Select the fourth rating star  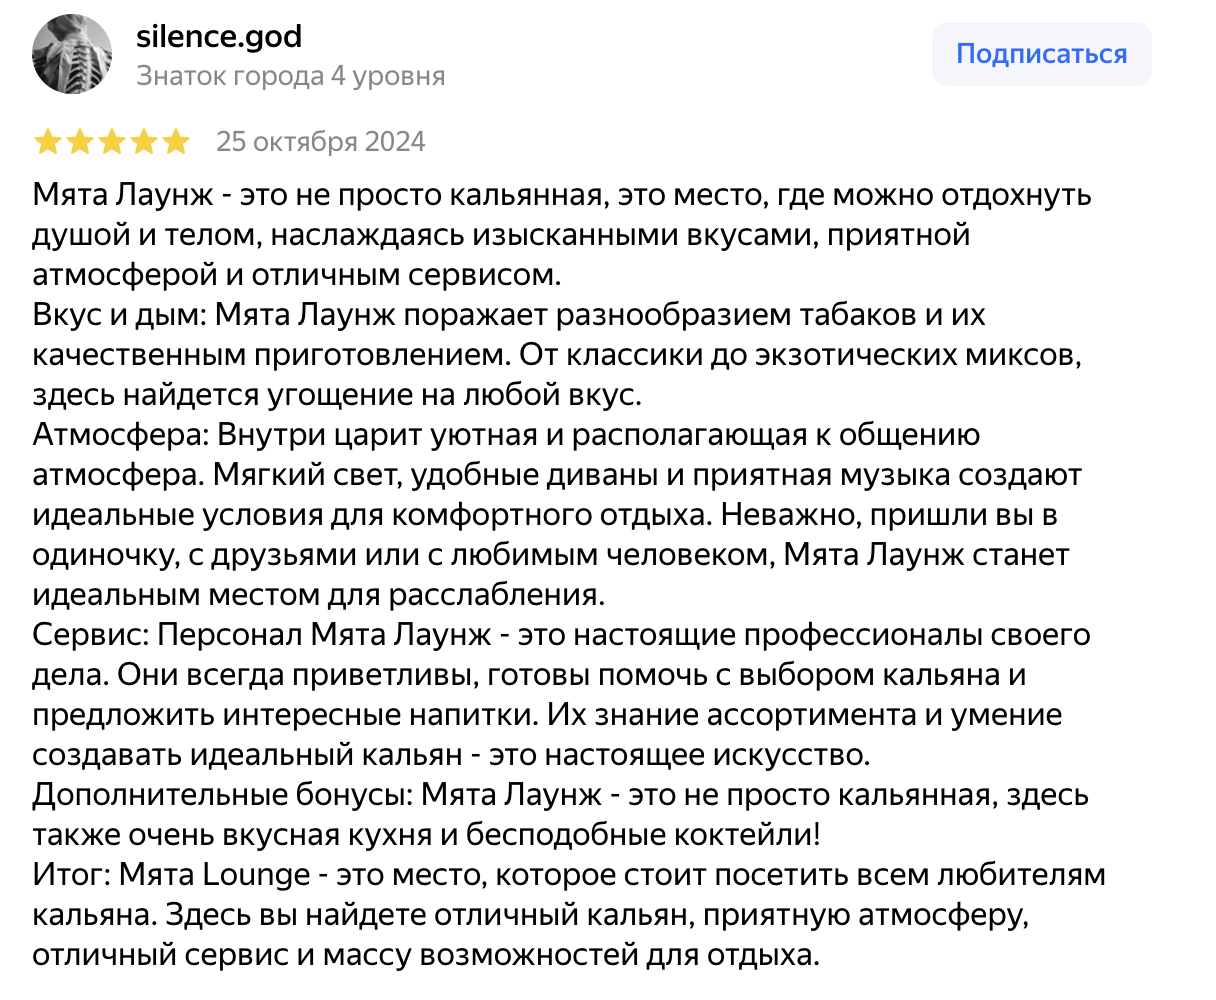pos(143,142)
